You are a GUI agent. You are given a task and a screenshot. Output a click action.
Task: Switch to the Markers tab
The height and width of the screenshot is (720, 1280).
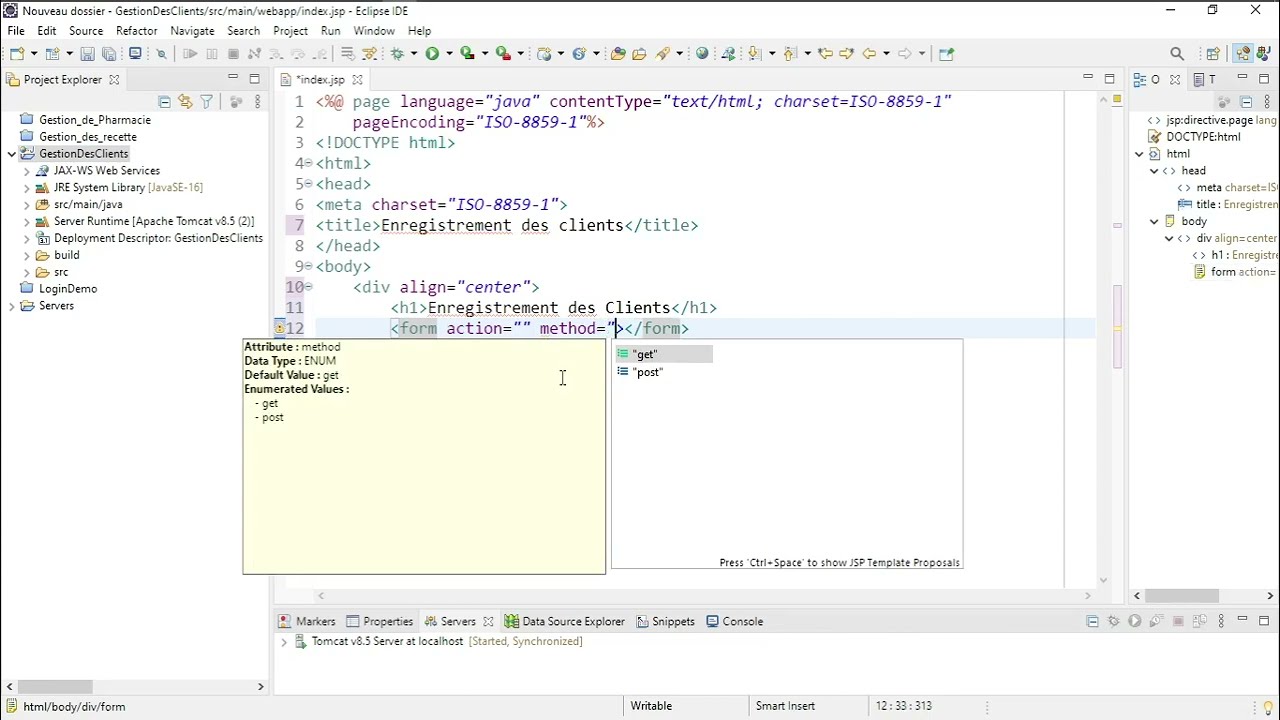[307, 621]
